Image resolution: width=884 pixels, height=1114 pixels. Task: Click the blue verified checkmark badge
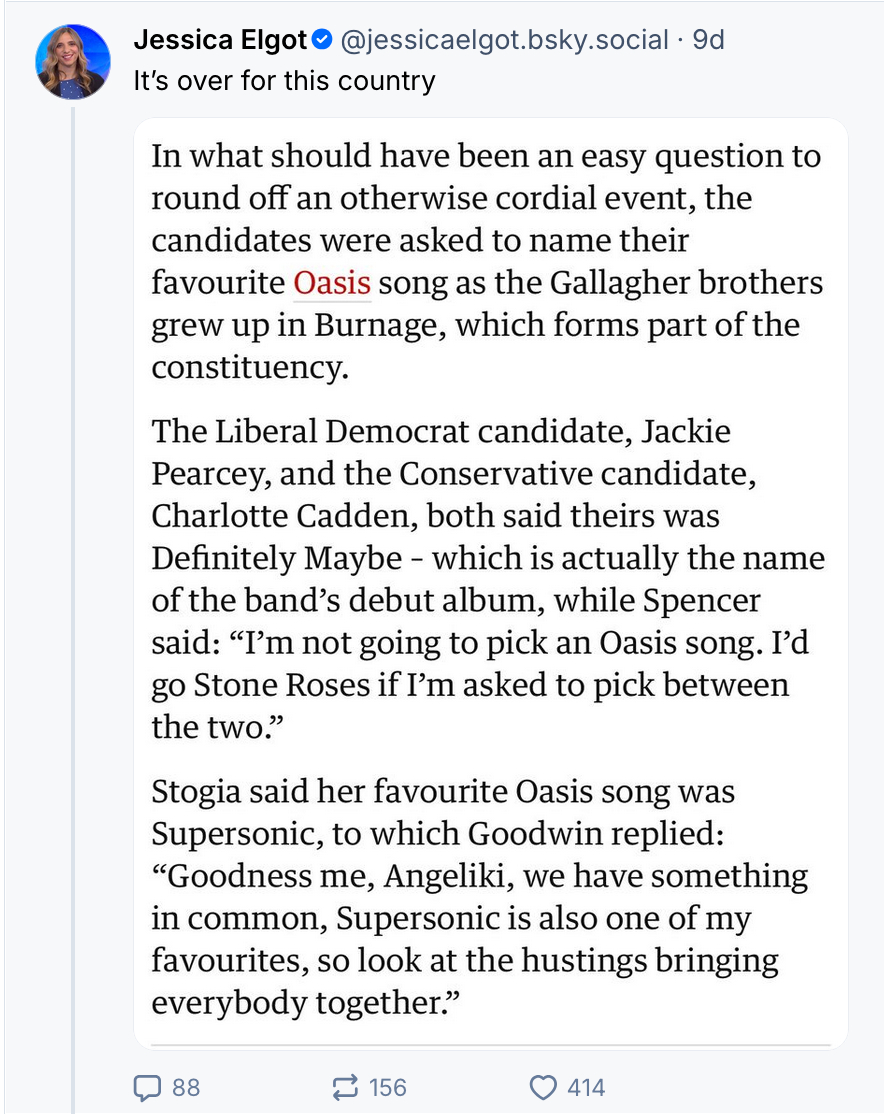coord(321,40)
